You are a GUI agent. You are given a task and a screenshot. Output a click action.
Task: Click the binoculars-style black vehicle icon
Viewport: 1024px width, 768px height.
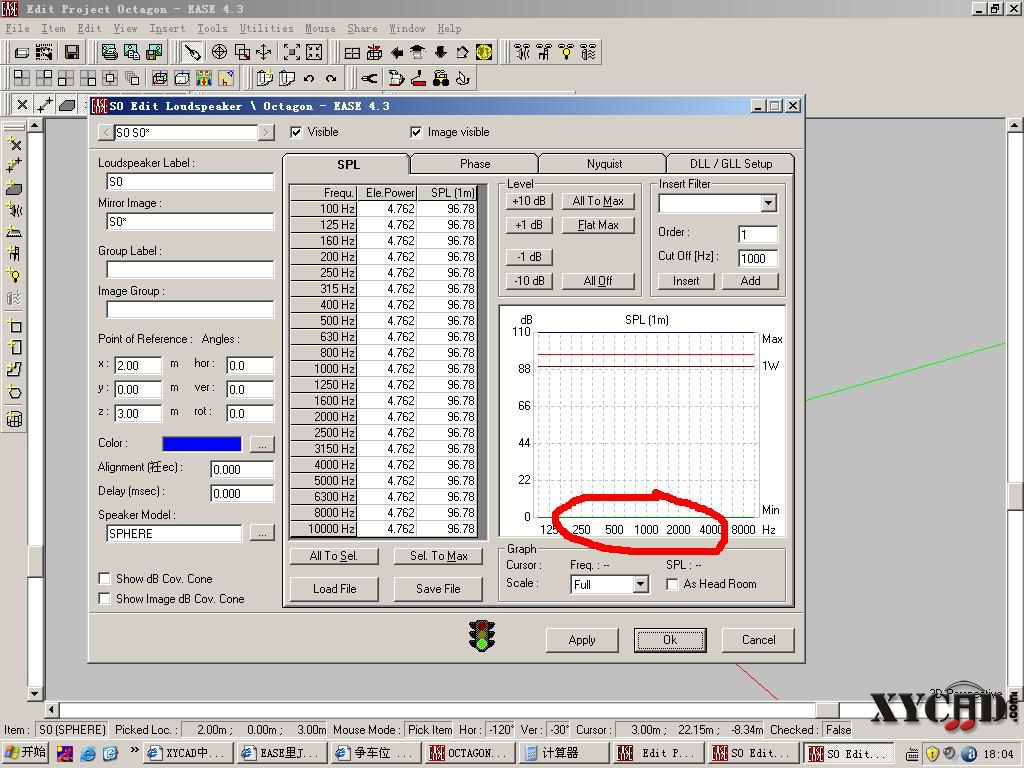(x=441, y=78)
